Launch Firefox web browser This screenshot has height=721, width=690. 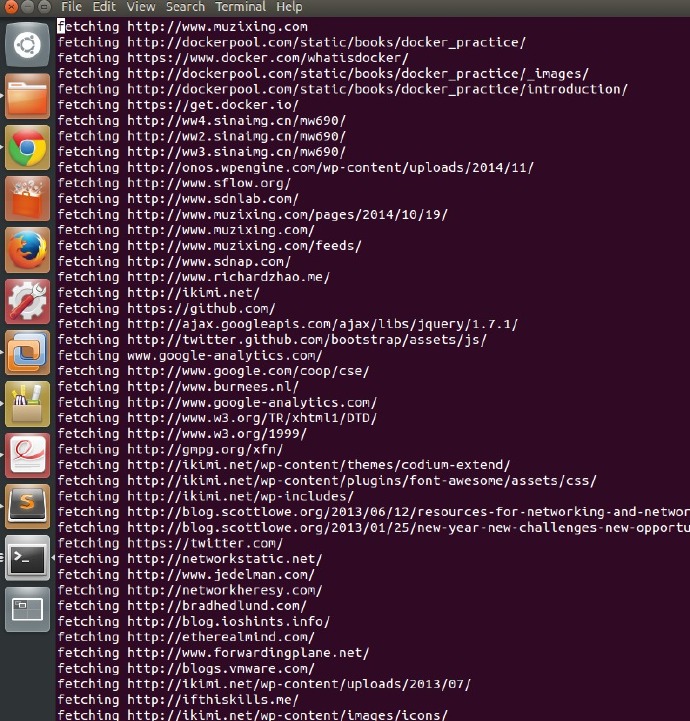[27, 250]
